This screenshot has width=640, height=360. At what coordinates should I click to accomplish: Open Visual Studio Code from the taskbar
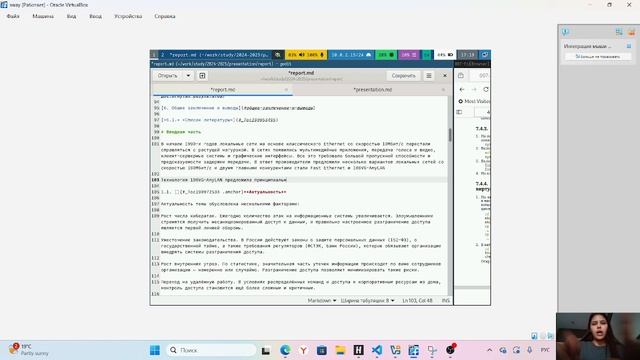[377, 350]
